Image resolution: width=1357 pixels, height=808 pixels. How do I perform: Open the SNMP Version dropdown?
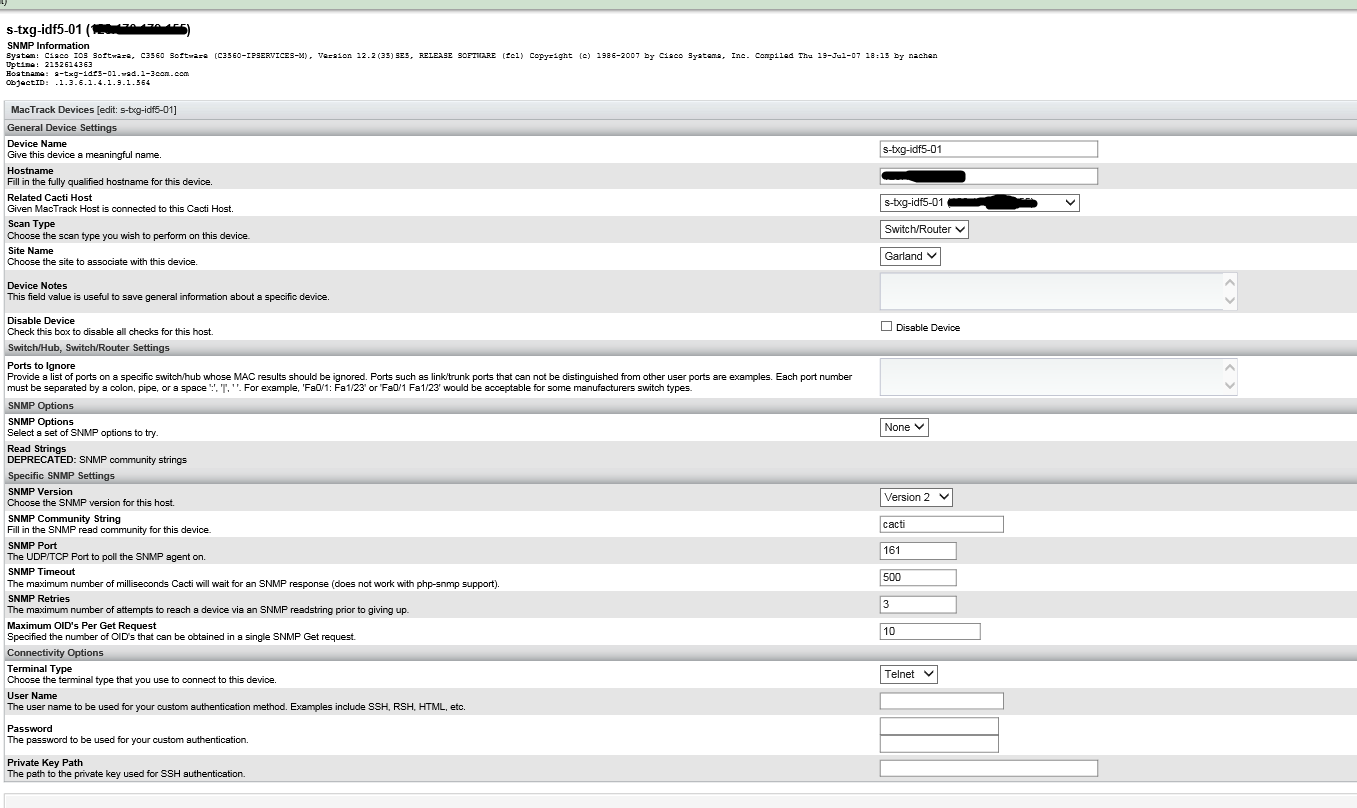(x=916, y=497)
